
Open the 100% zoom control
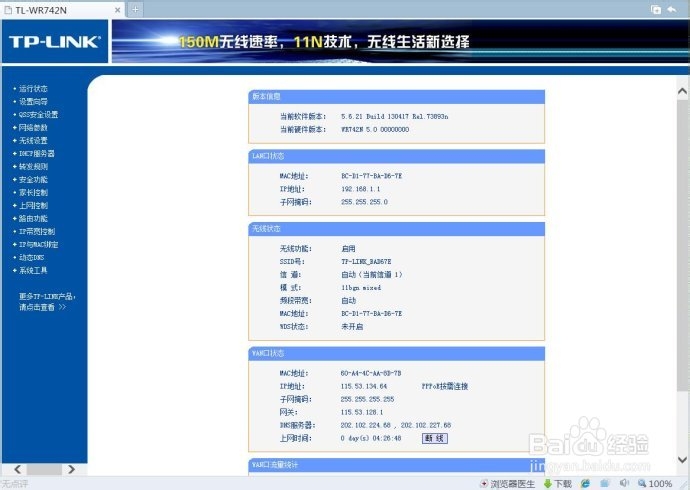[655, 484]
